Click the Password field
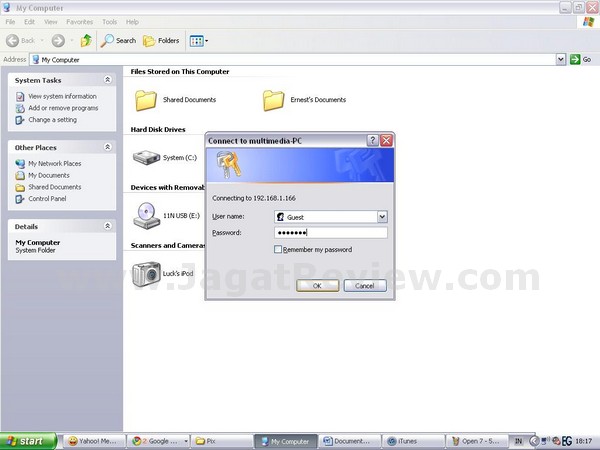Screen dimensions: 600x450 331,233
